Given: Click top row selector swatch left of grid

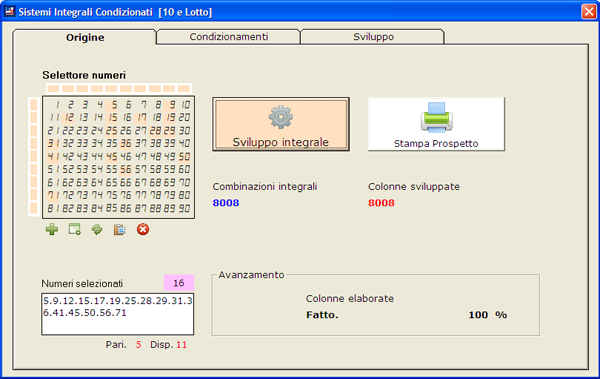Looking at the screenshot, I should pos(34,105).
